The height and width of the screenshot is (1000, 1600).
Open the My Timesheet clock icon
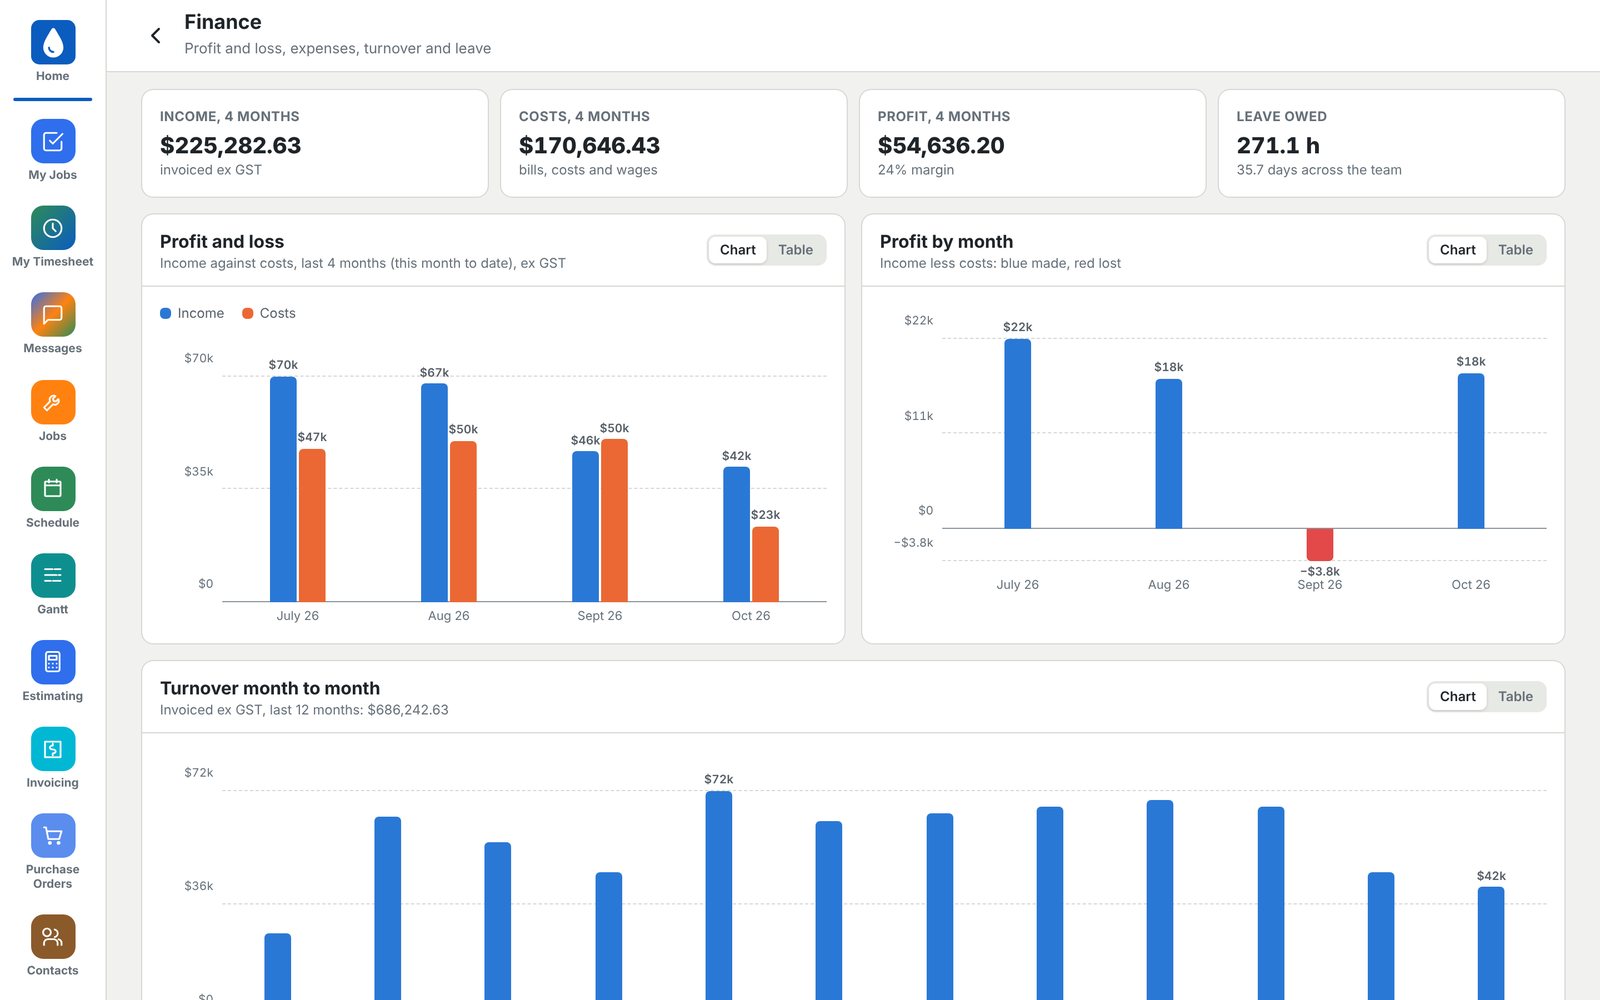point(53,228)
